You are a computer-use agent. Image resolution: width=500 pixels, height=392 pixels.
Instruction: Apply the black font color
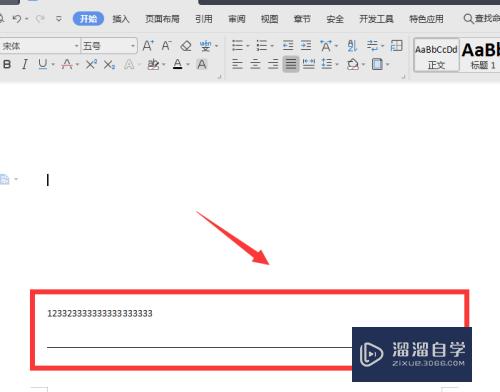(x=178, y=64)
